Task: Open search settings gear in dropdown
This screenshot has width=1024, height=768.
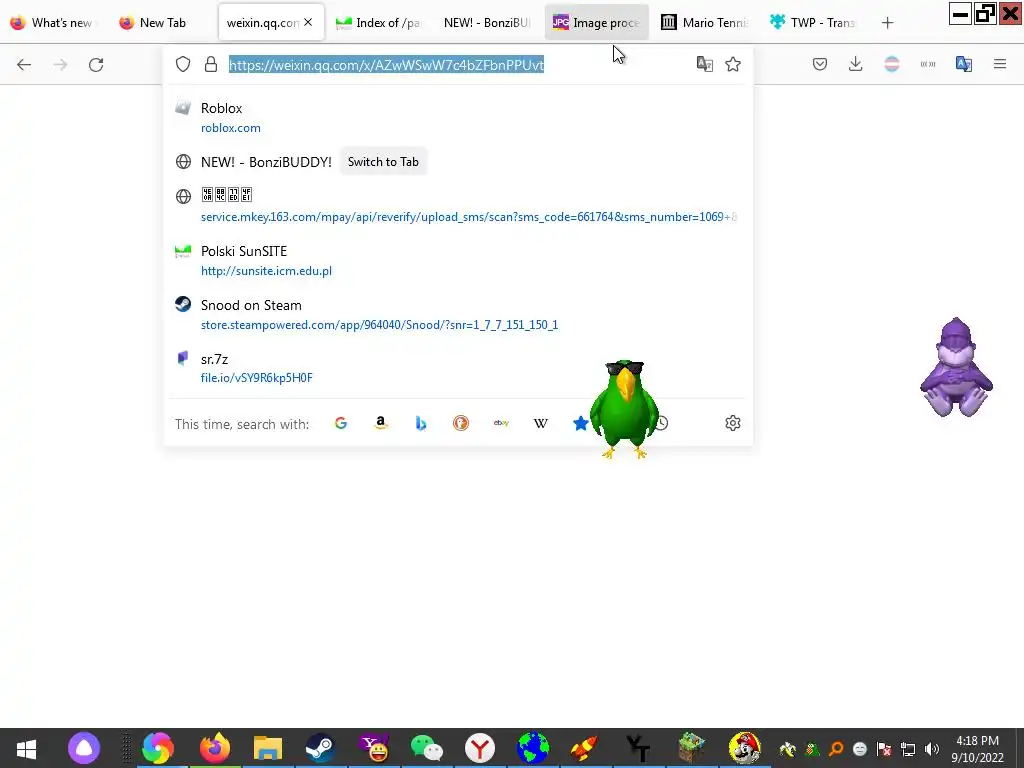Action: pos(733,423)
